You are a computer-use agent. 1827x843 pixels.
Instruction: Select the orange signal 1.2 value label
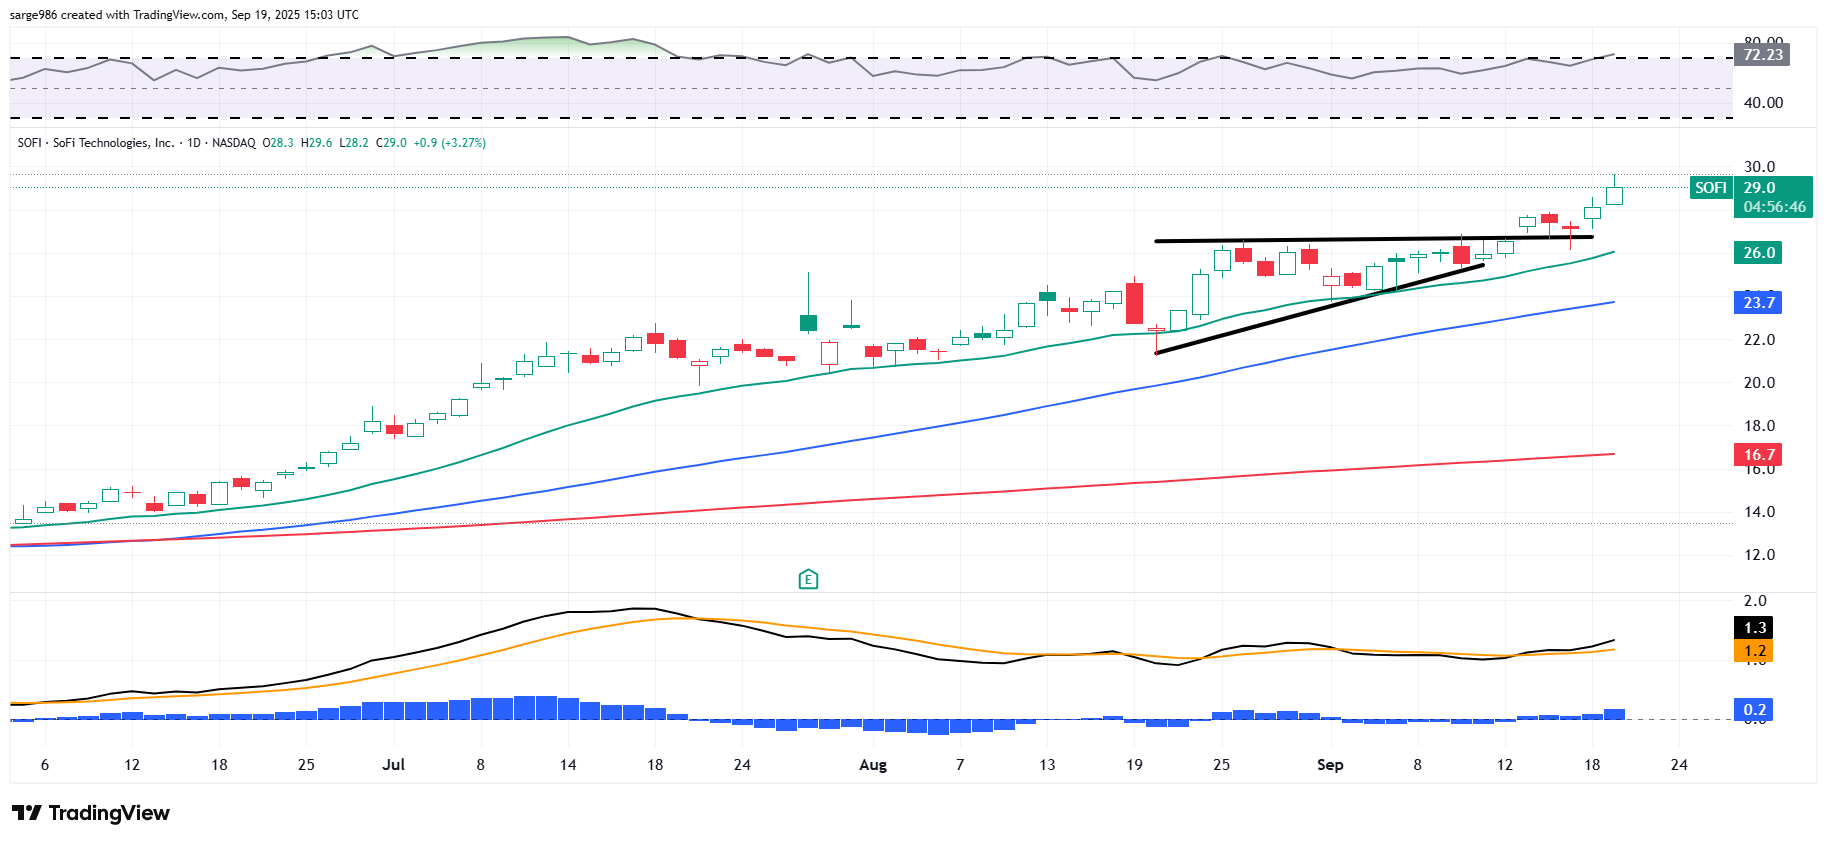tap(1754, 651)
